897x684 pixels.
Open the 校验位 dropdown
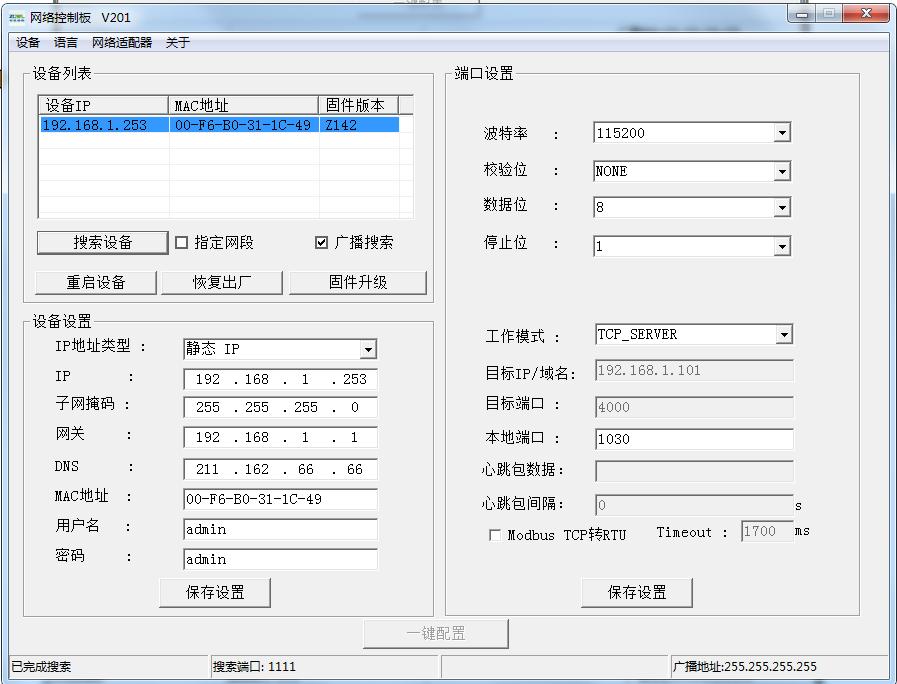point(781,170)
